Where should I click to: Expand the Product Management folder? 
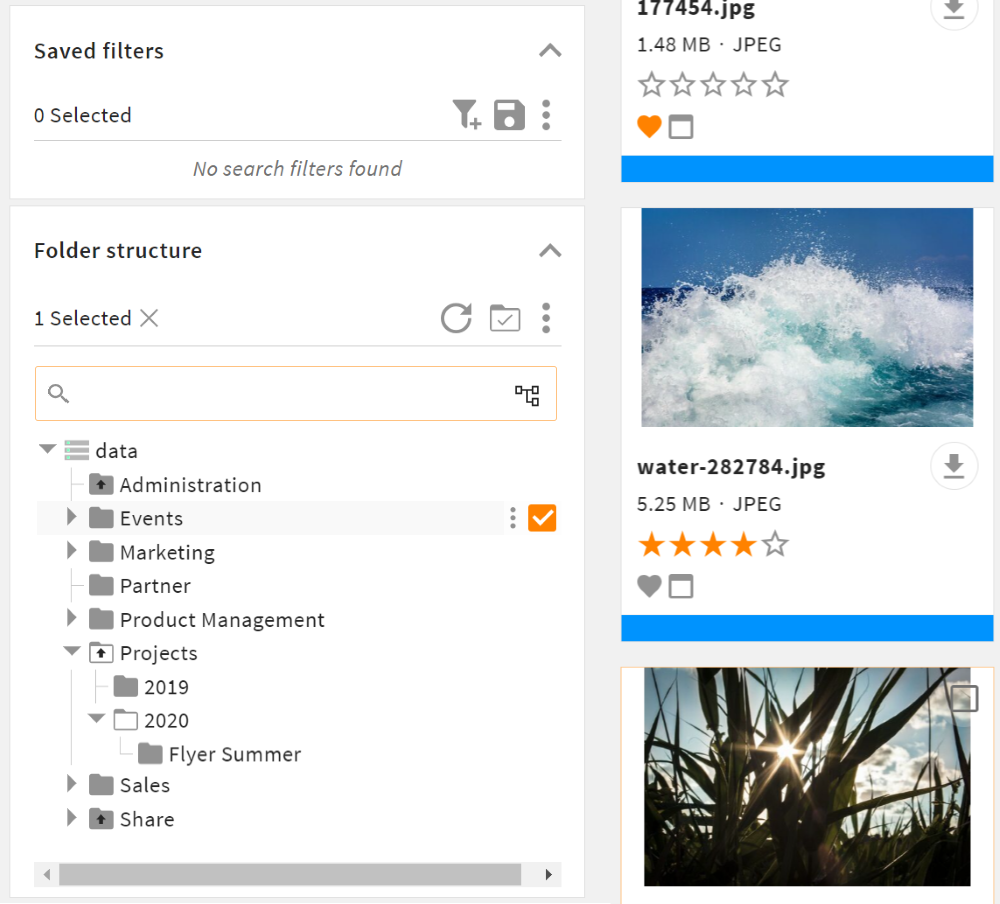click(71, 618)
